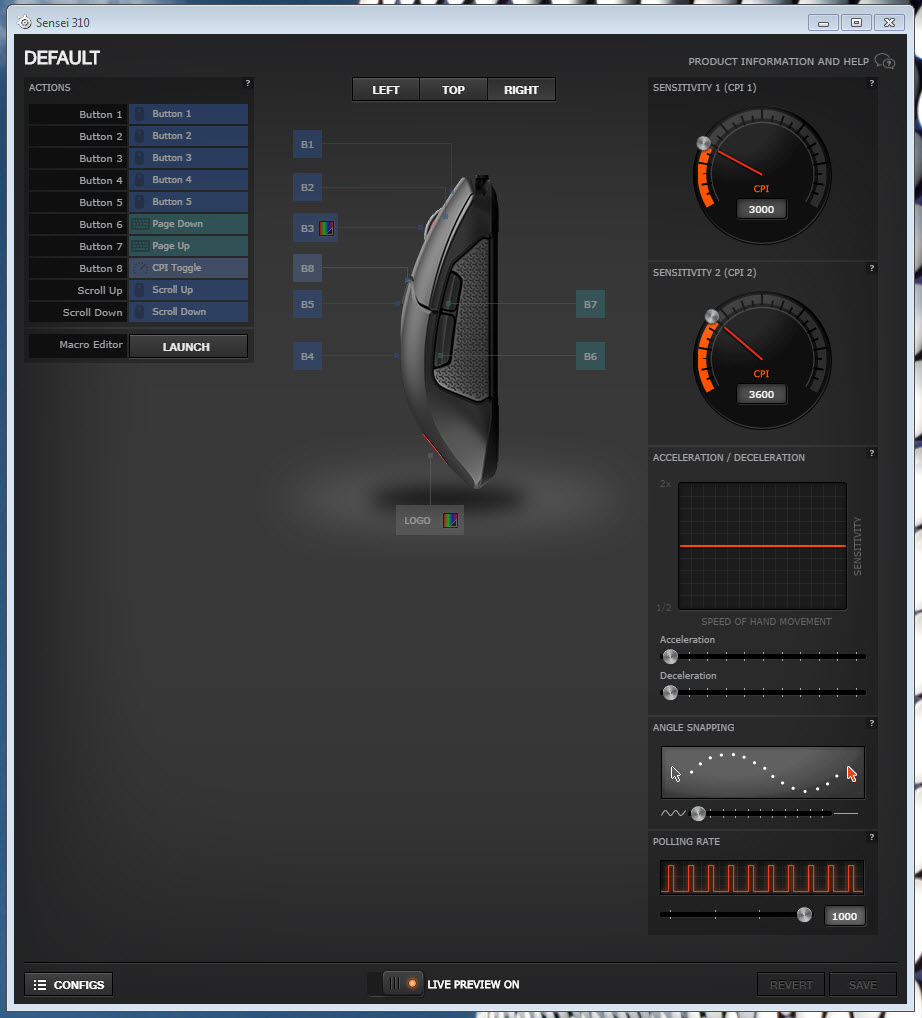Screen dimensions: 922x1018
Task: Click the wavy line icon for angle snapping
Action: 673,813
